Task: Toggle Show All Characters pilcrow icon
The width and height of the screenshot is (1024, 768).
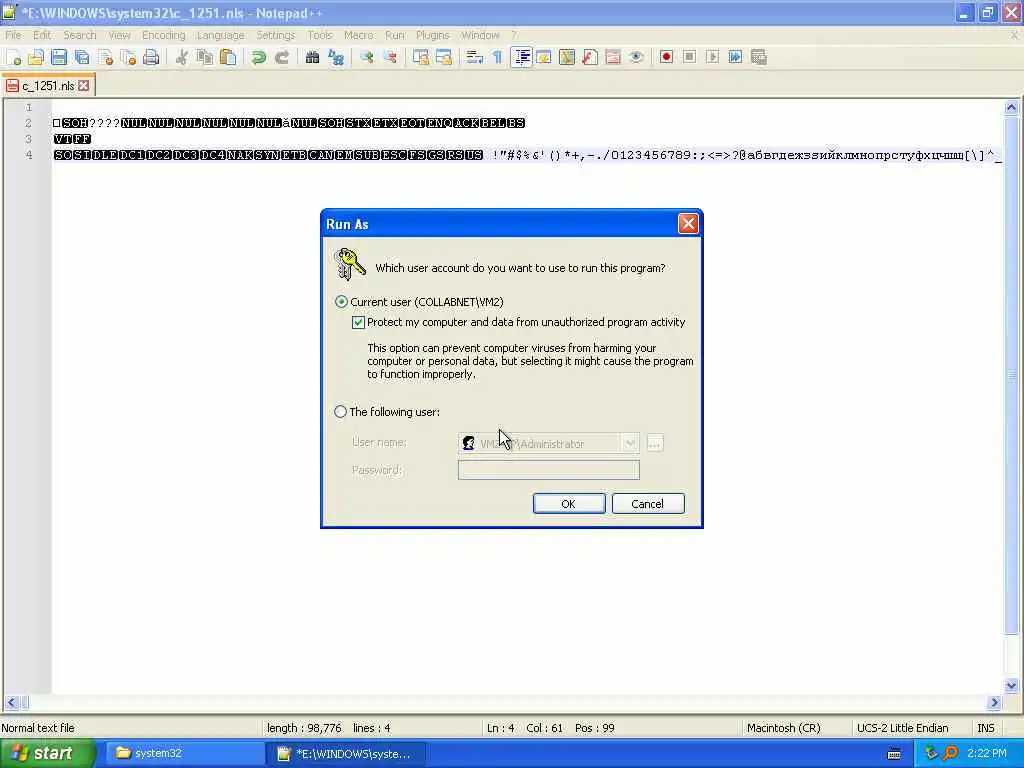Action: 498,57
